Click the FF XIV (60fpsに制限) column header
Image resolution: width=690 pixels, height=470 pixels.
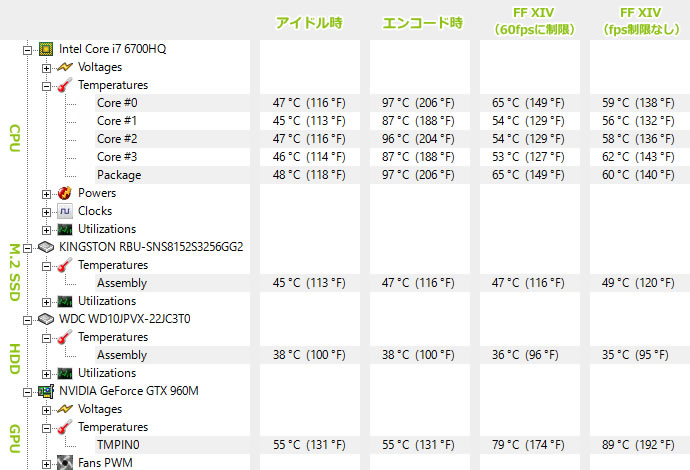(534, 21)
